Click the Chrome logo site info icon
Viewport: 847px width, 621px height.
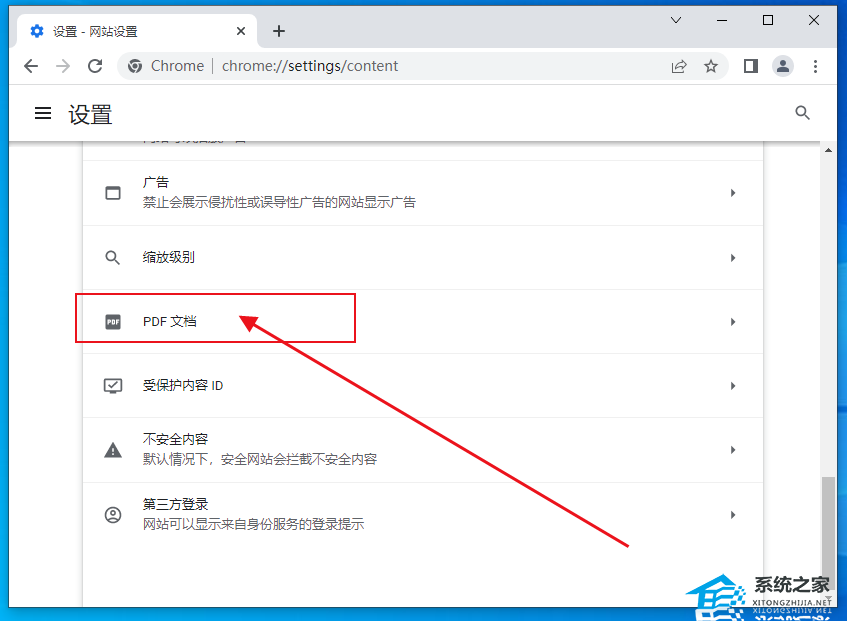click(x=135, y=66)
